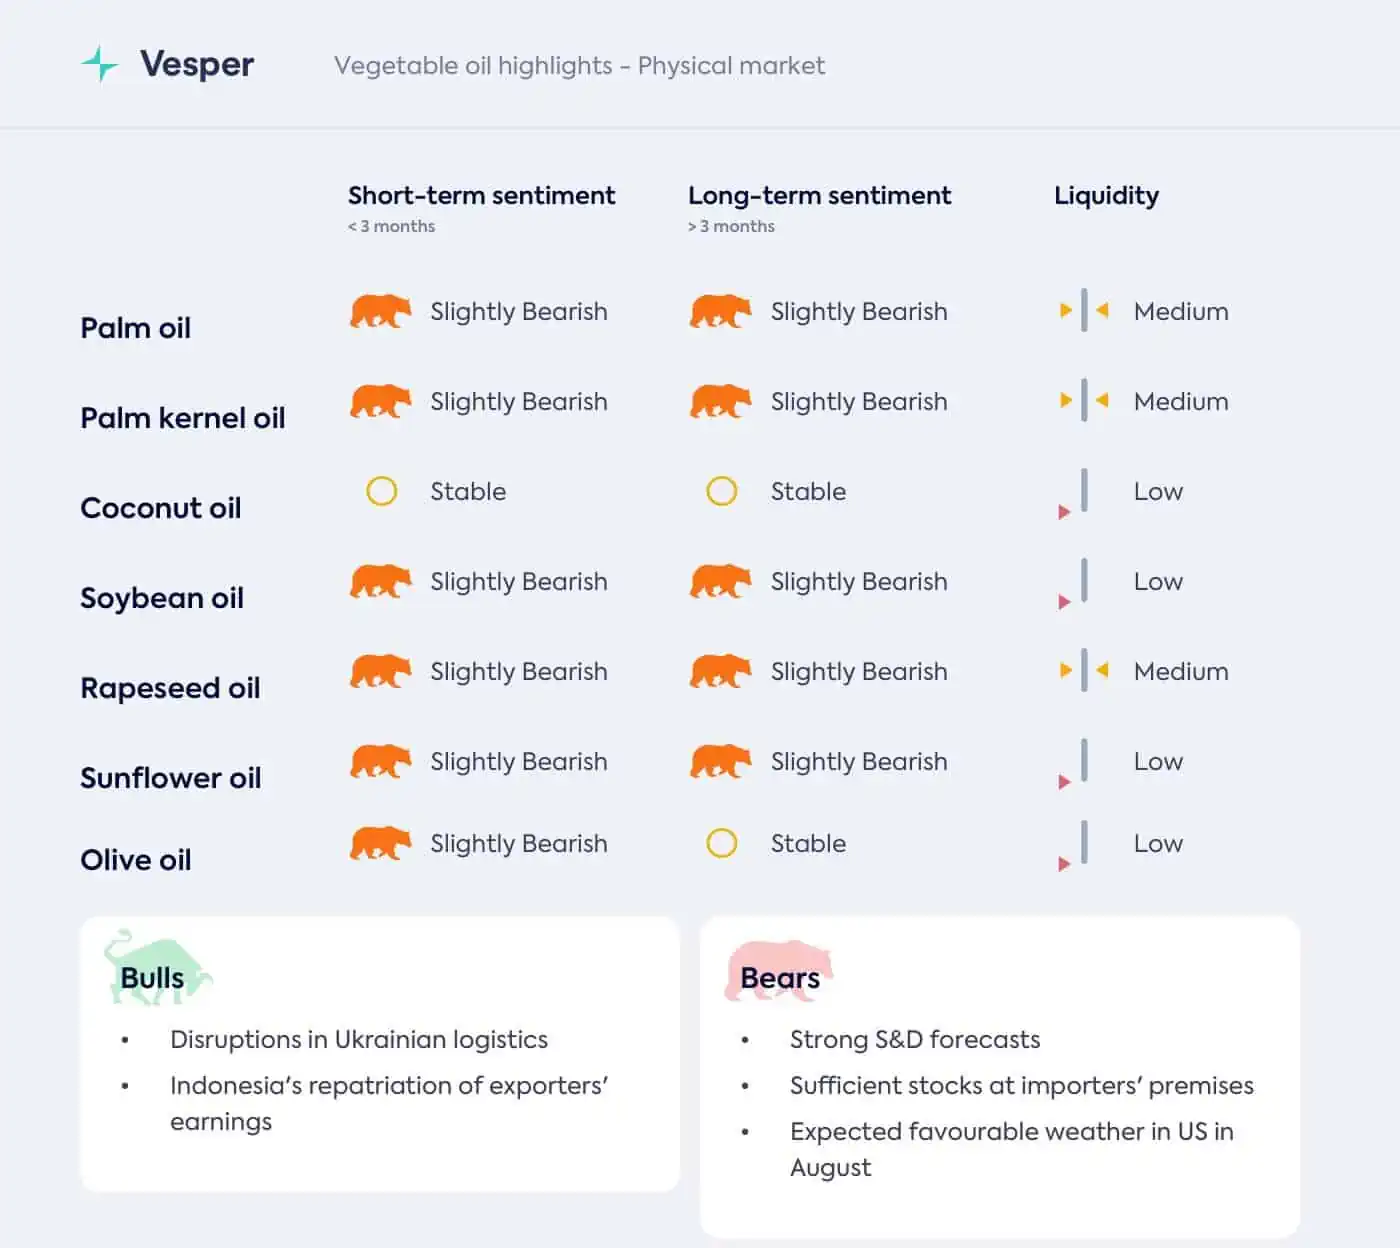Click the Vesper star logo icon
1400x1248 pixels.
(x=99, y=64)
